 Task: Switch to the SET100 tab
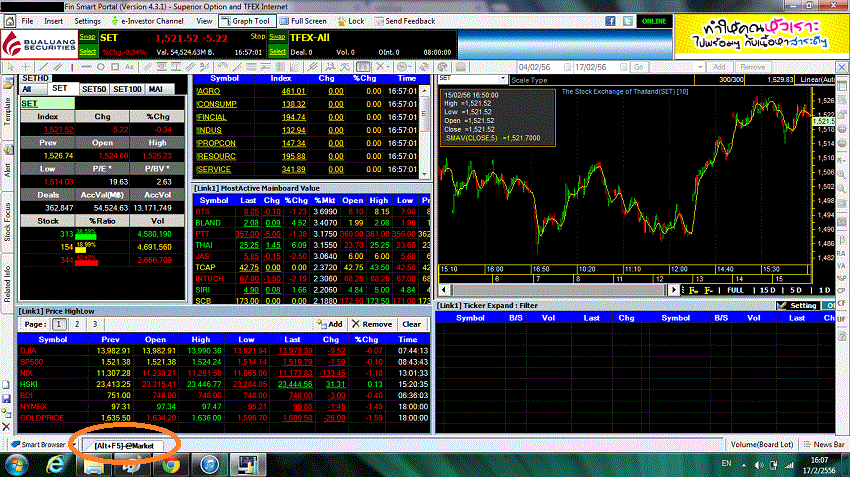(x=127, y=89)
